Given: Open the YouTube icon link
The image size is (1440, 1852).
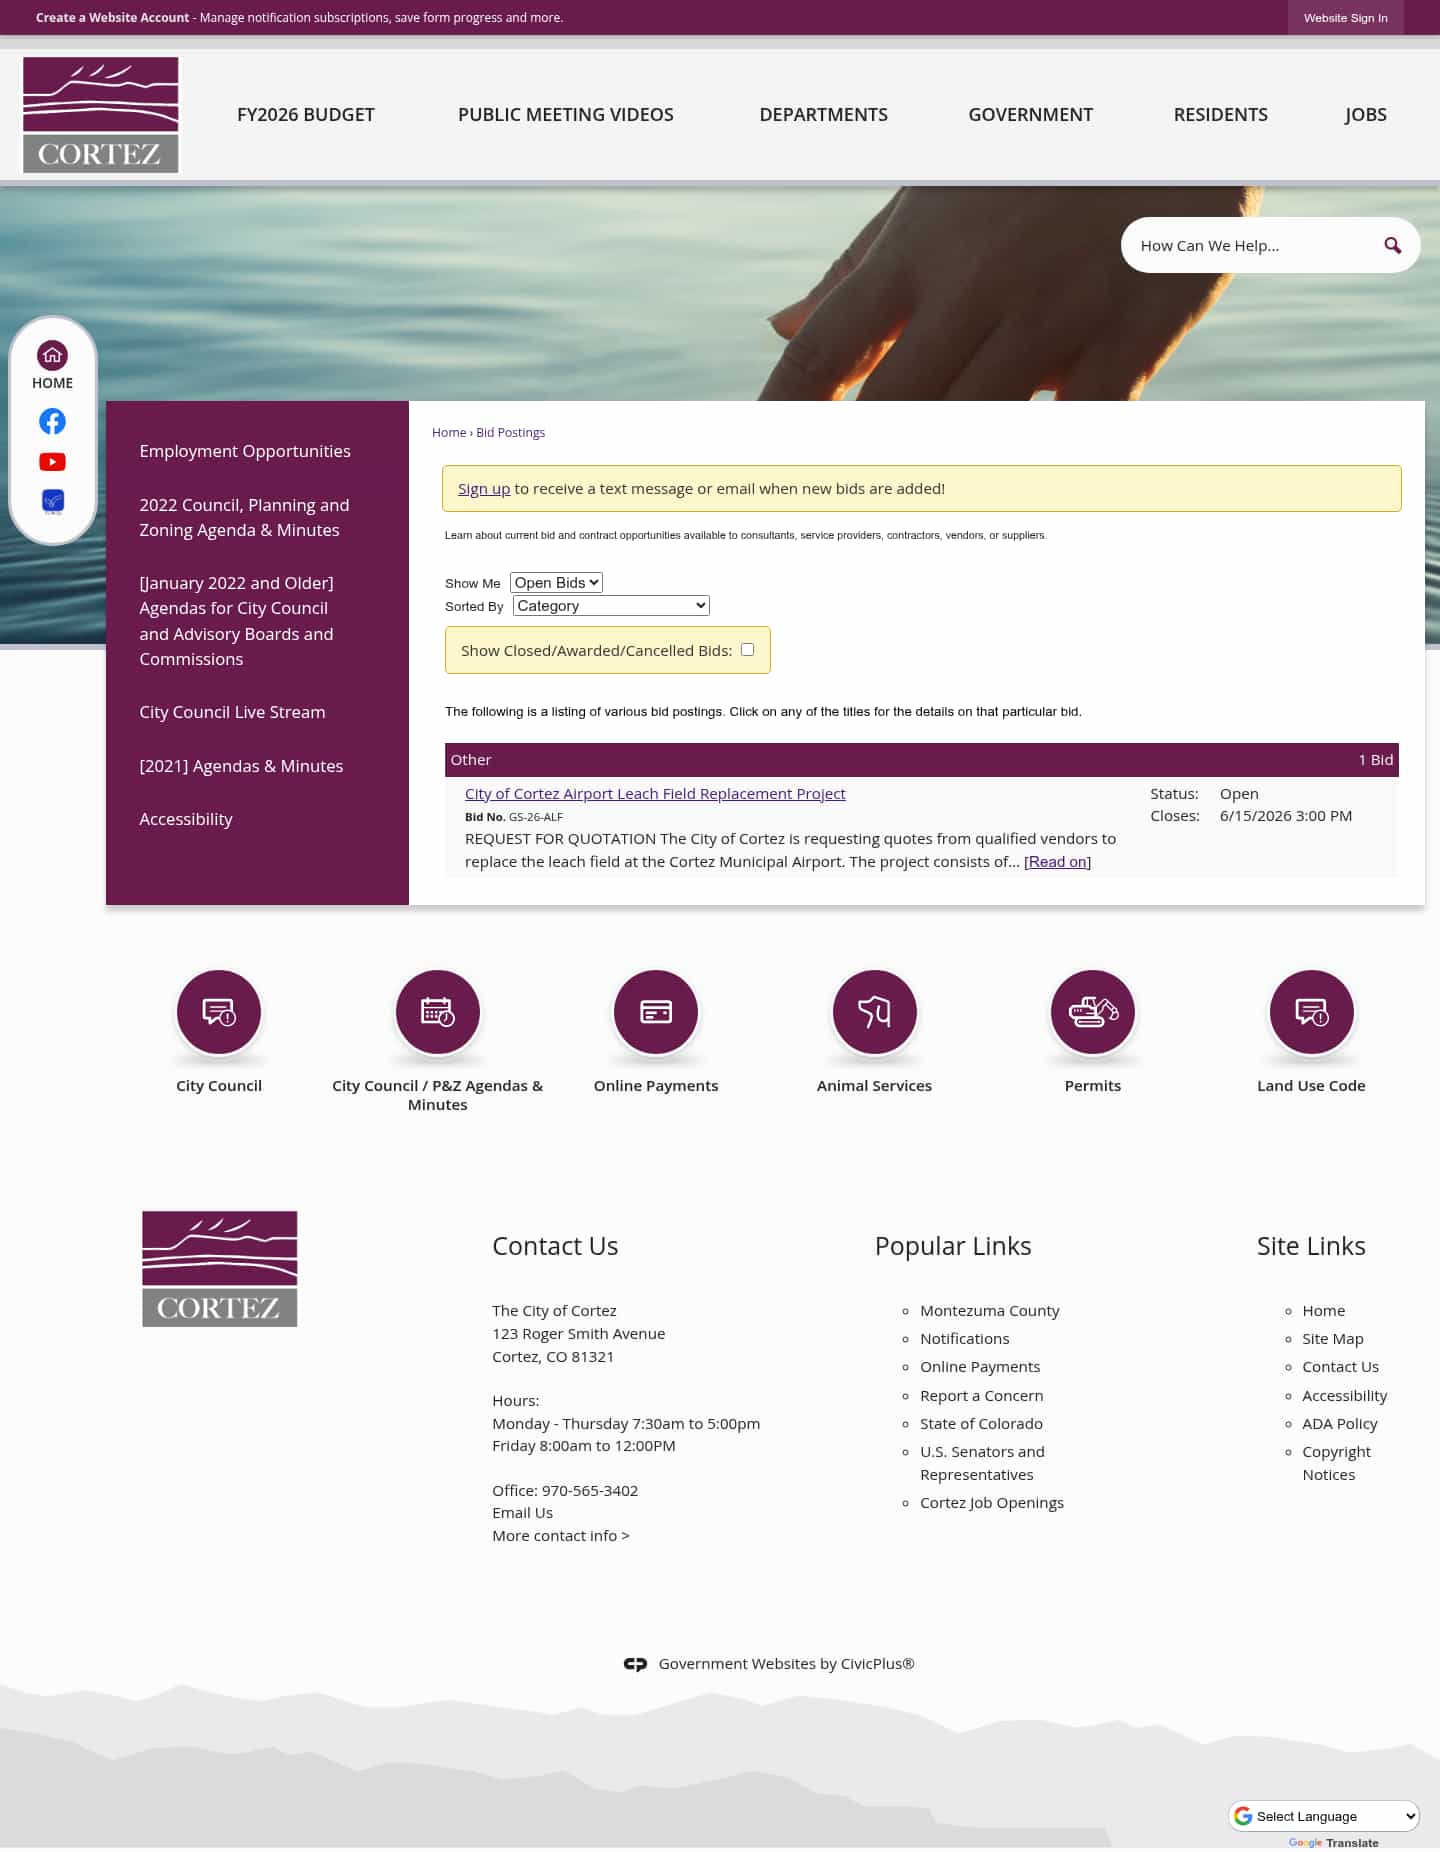Looking at the screenshot, I should pos(52,462).
